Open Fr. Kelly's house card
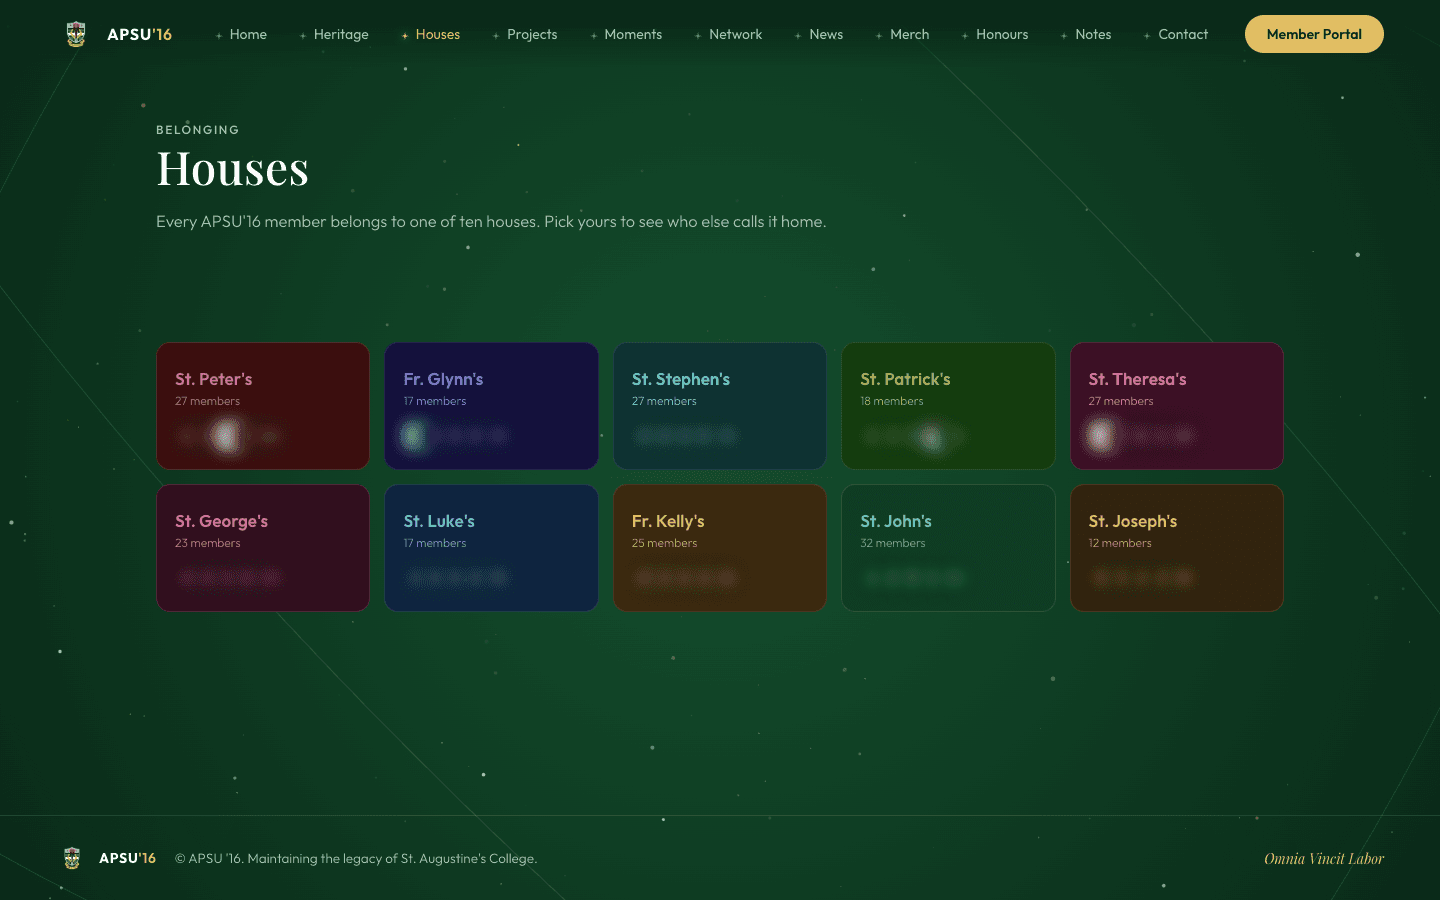The height and width of the screenshot is (900, 1440). pyautogui.click(x=720, y=548)
